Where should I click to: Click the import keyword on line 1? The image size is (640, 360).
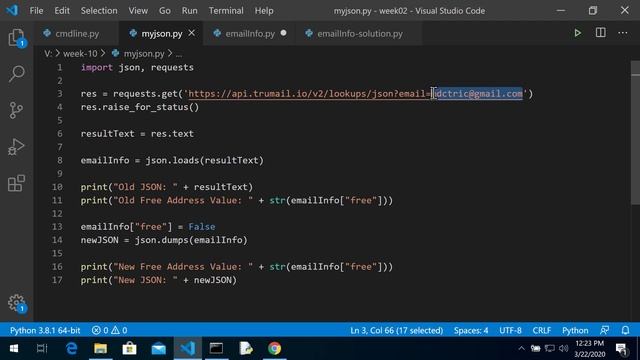pyautogui.click(x=97, y=67)
